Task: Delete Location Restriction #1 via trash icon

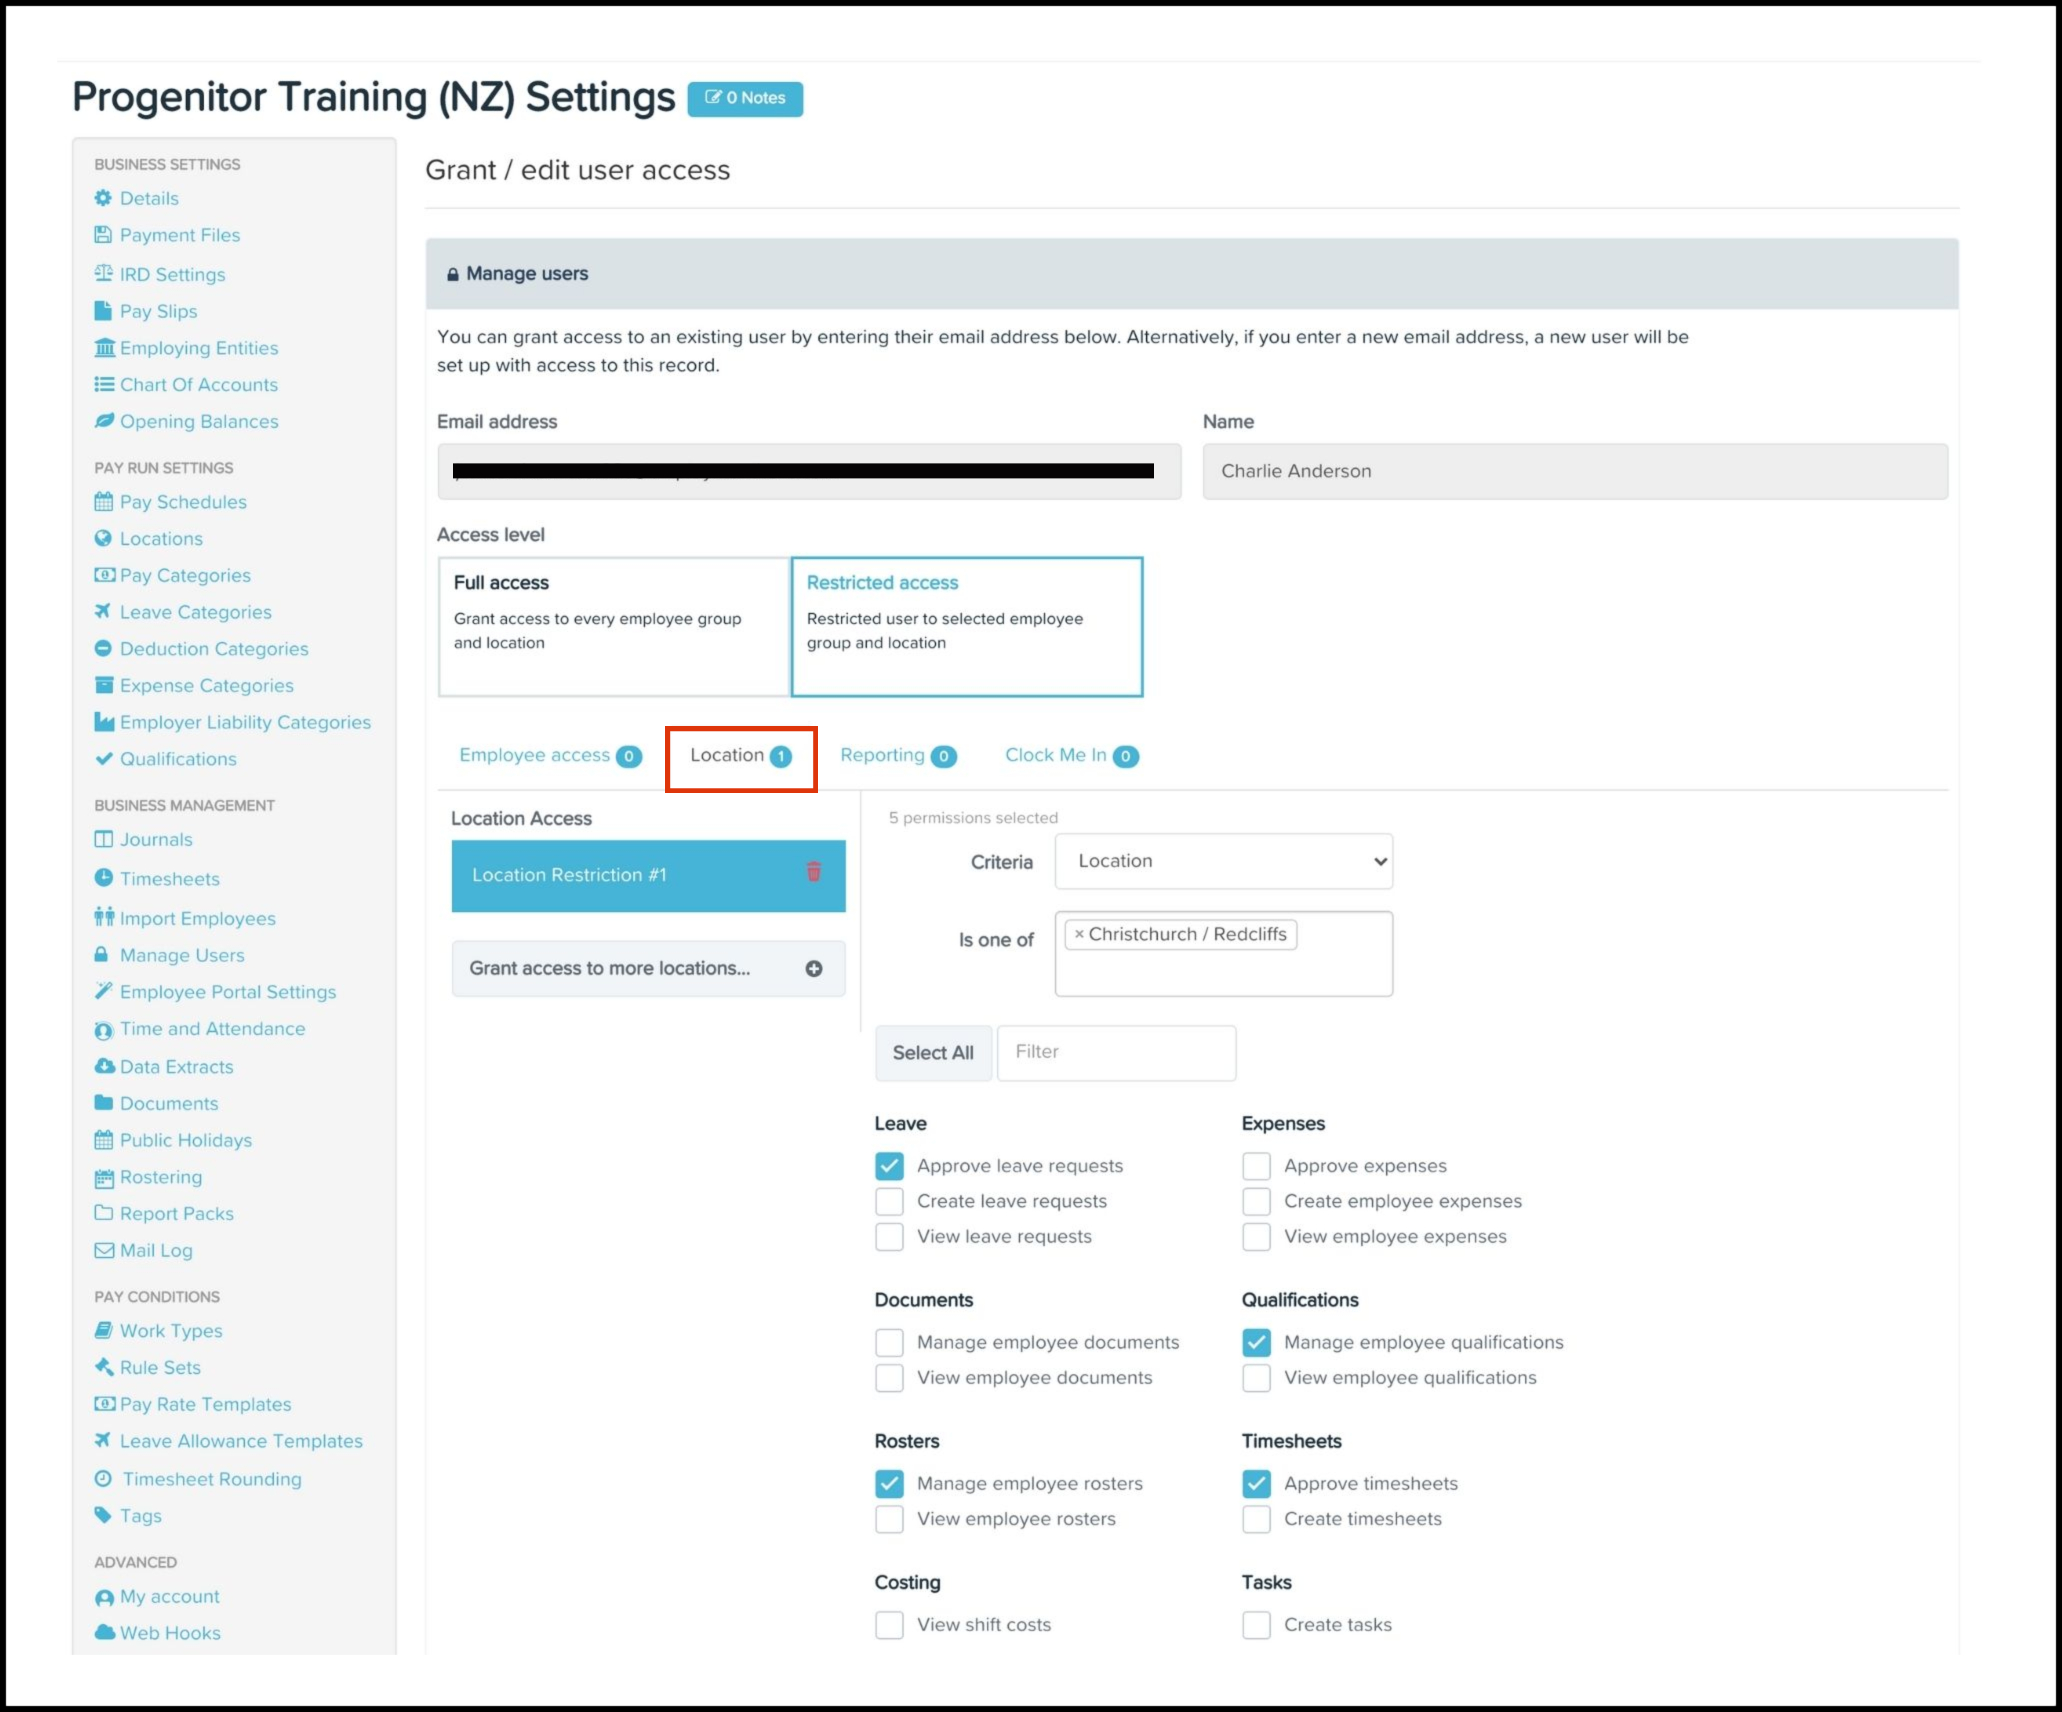Action: tap(813, 872)
